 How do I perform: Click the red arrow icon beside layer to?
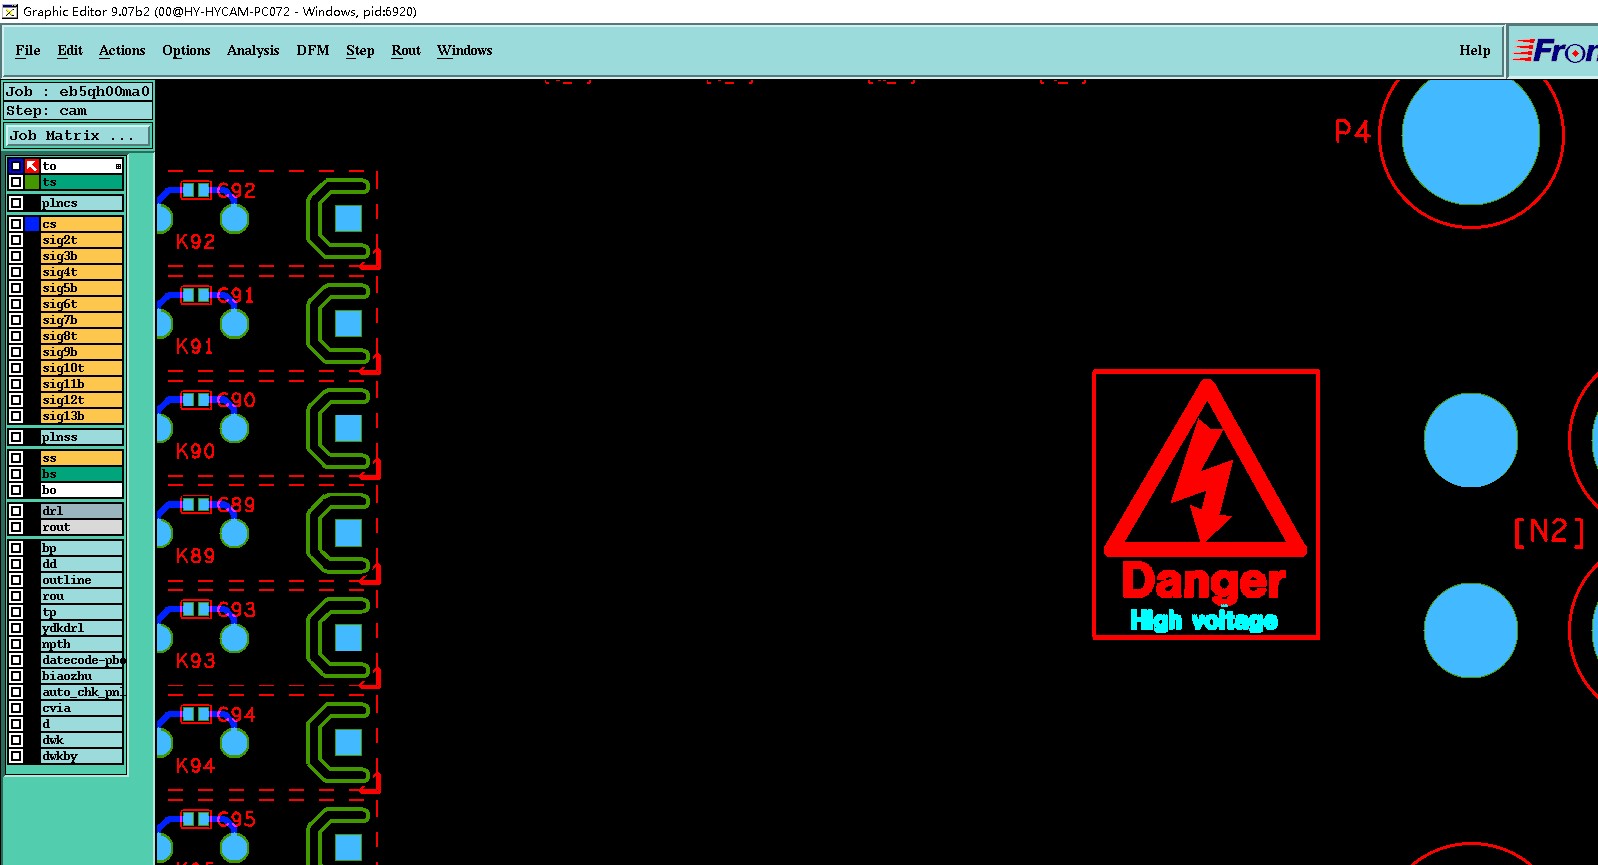pyautogui.click(x=33, y=166)
